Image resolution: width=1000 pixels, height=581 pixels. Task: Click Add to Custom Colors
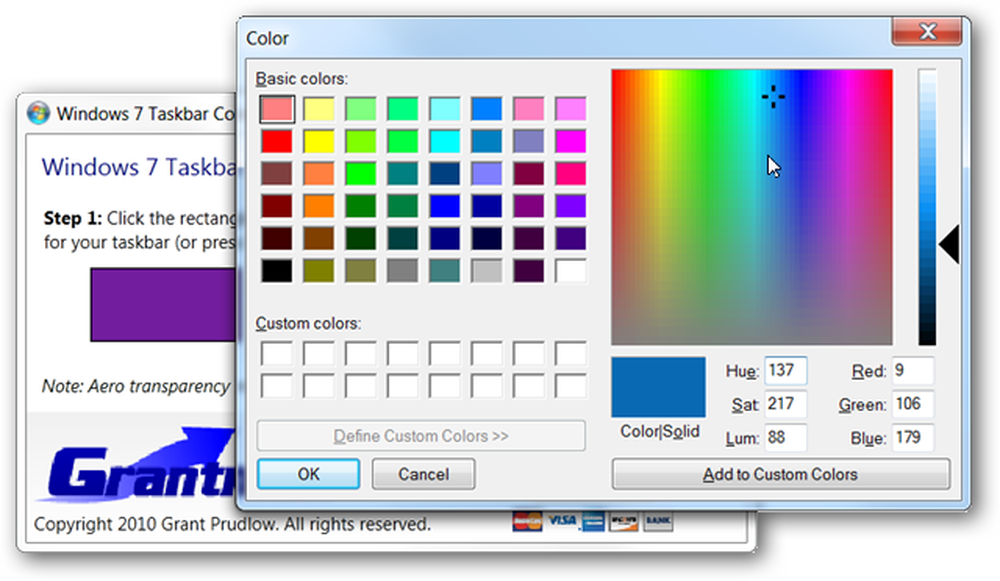pyautogui.click(x=781, y=474)
